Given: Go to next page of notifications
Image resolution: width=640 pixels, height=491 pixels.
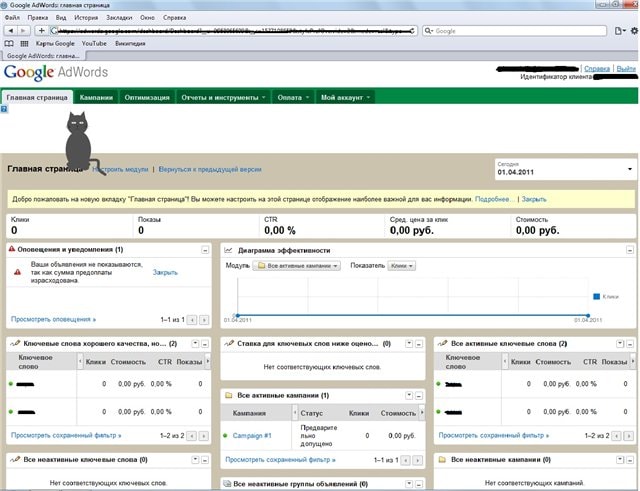Looking at the screenshot, I should pos(204,319).
